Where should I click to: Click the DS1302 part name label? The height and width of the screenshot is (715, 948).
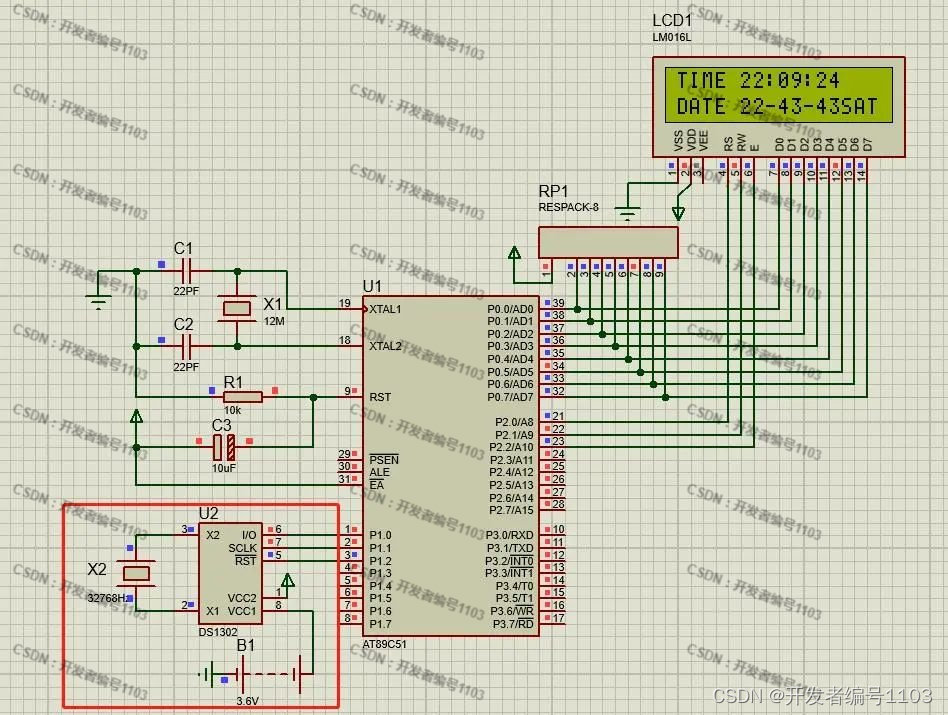click(218, 632)
